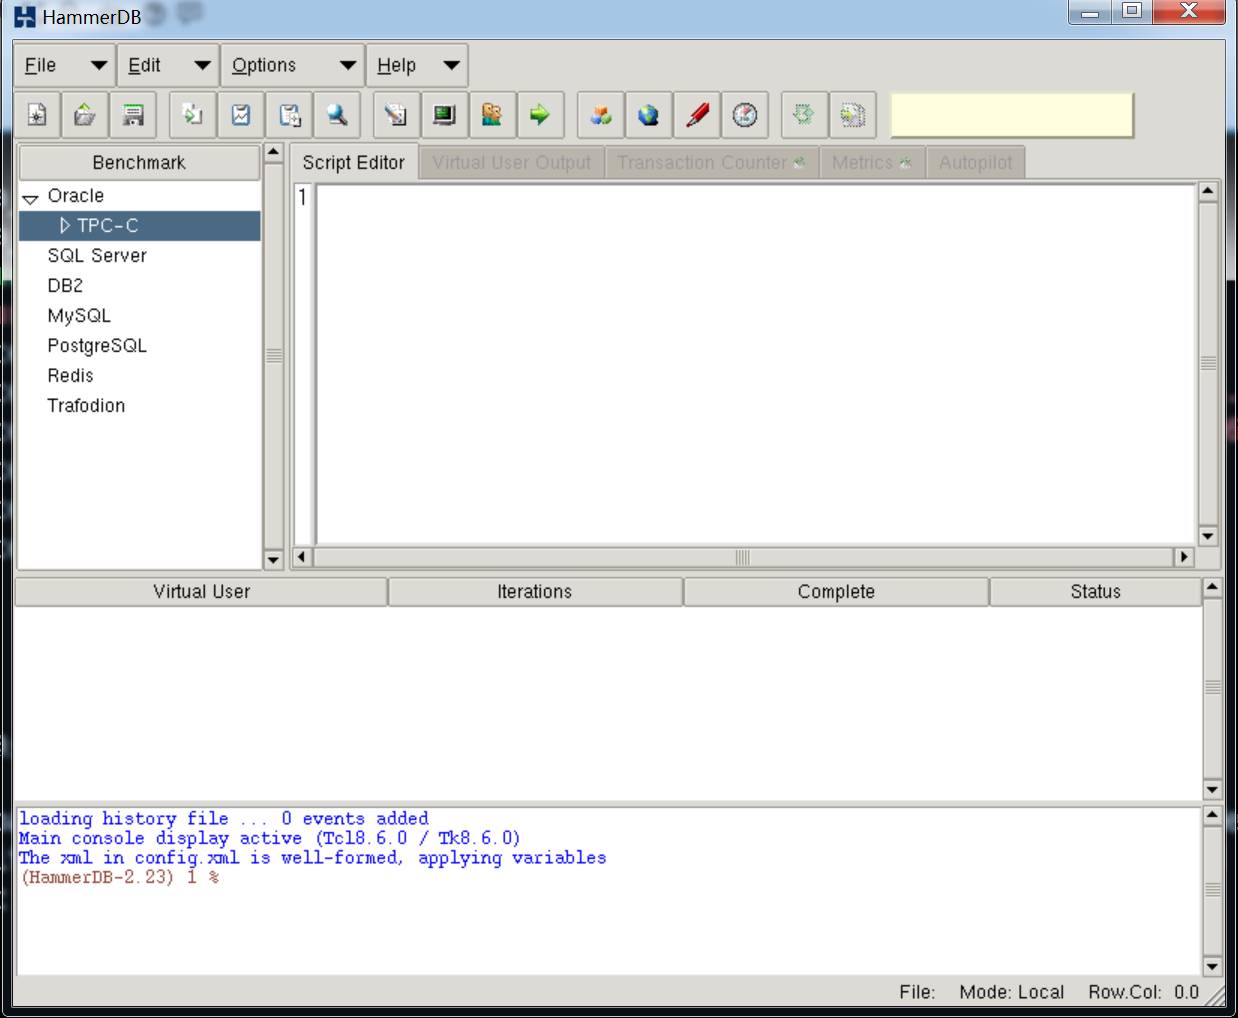Image resolution: width=1238 pixels, height=1018 pixels.
Task: Switch to the Script Editor tab
Action: (353, 163)
